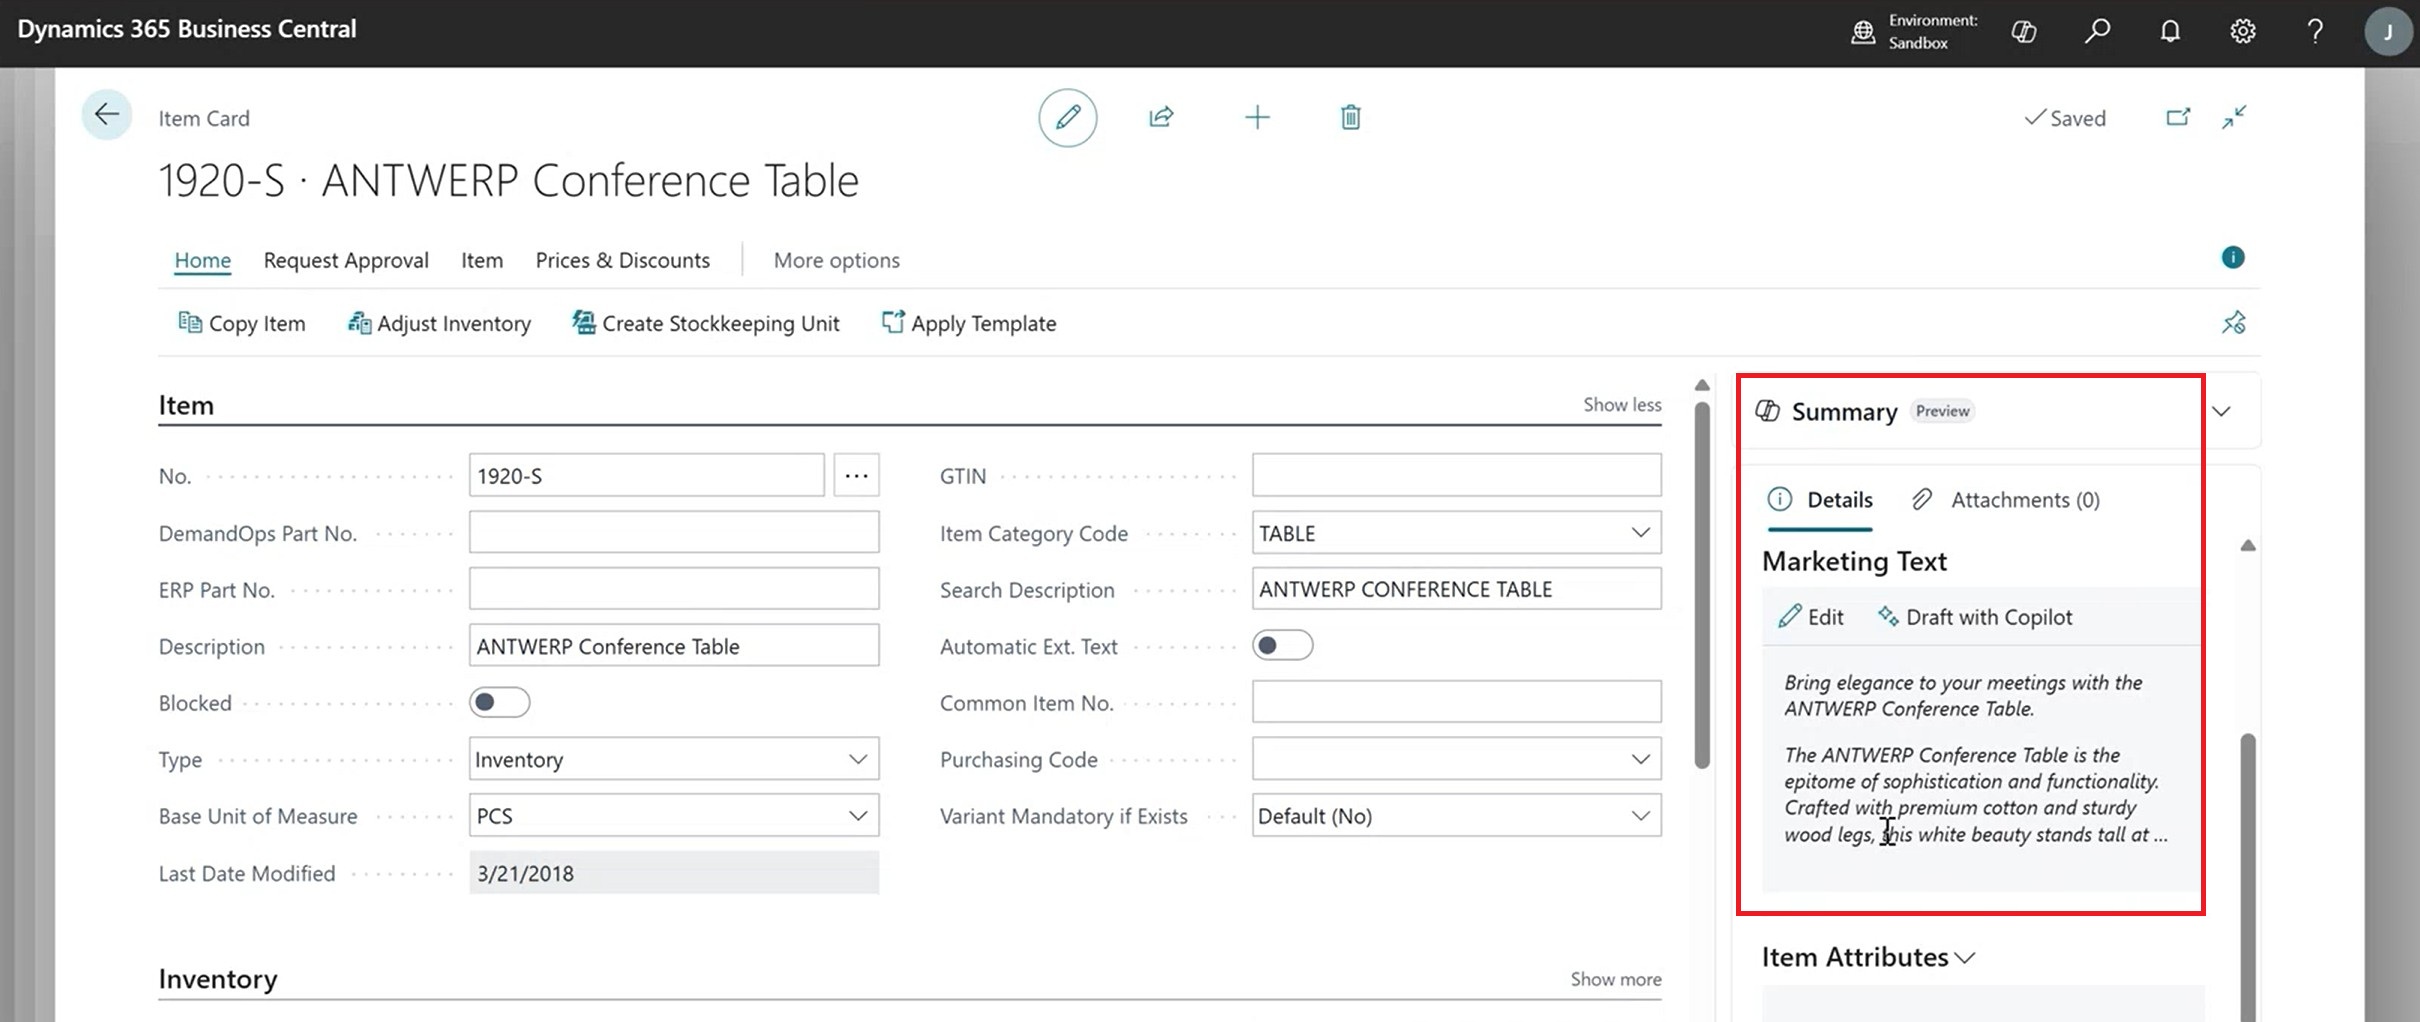The width and height of the screenshot is (2420, 1022).
Task: Collapse the Summary section chevron
Action: coord(2221,411)
